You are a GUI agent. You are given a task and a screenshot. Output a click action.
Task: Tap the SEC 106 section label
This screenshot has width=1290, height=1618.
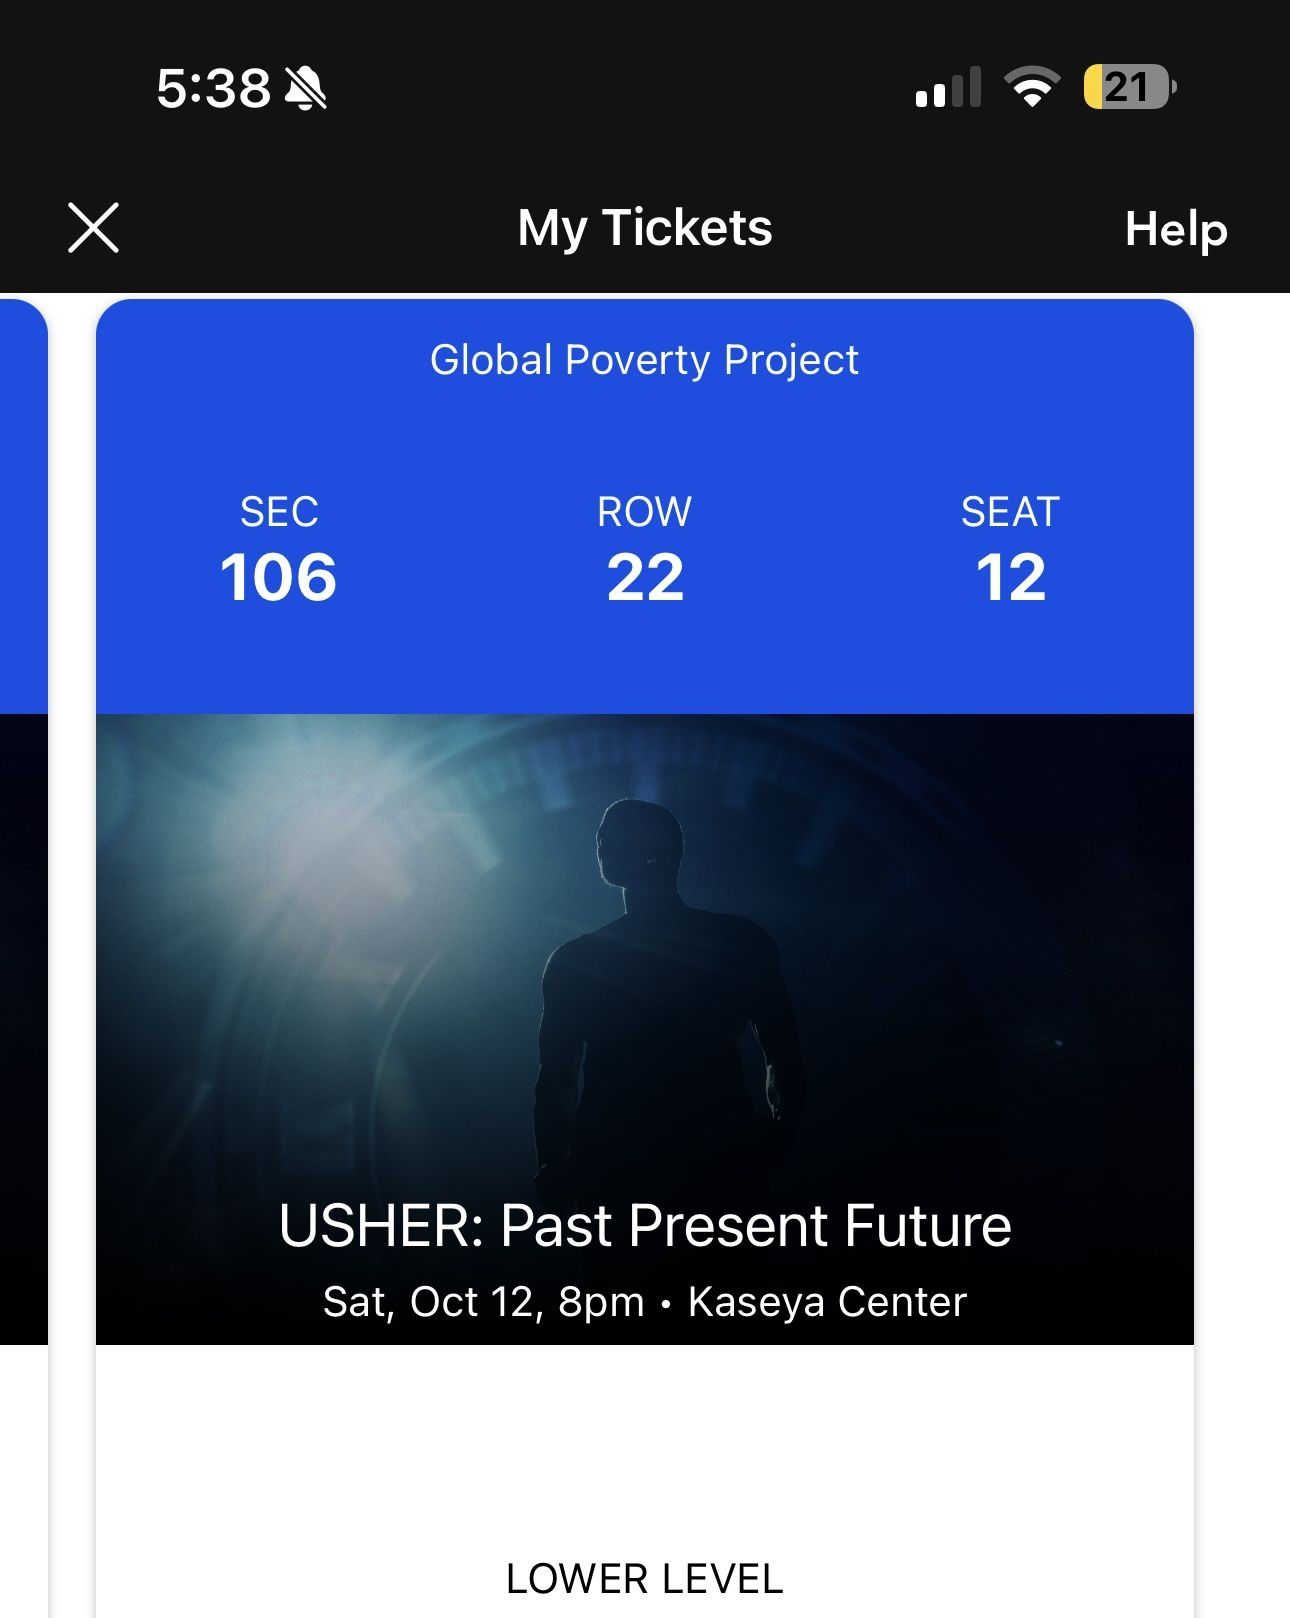(x=278, y=550)
